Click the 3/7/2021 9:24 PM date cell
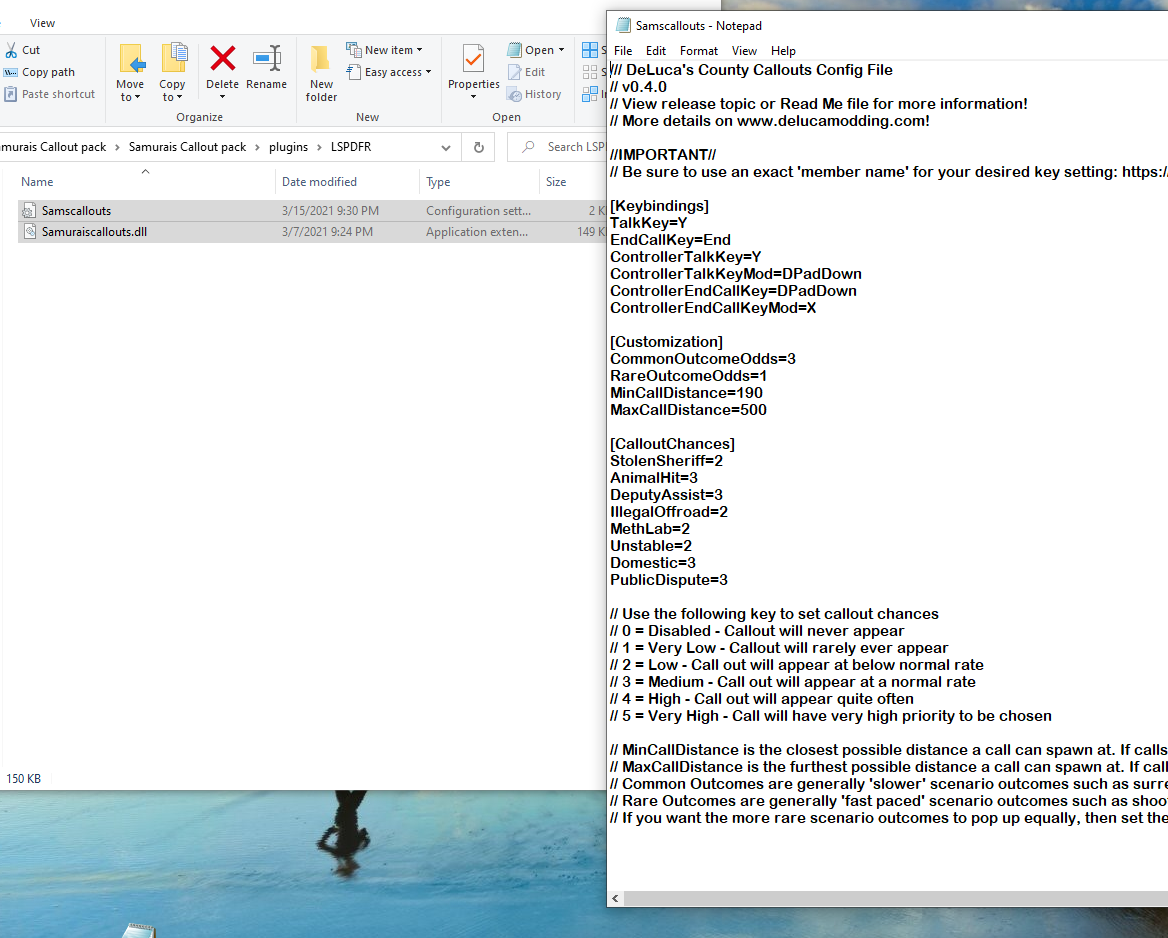The image size is (1168, 938). [328, 232]
